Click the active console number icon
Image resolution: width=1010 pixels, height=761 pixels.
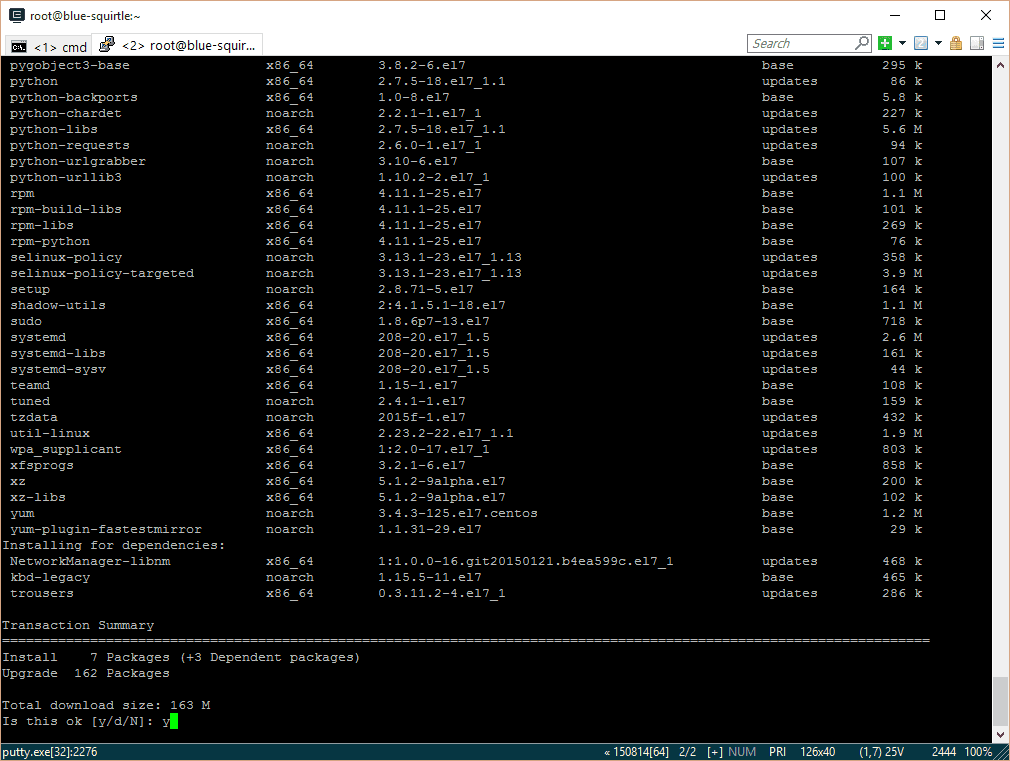(x=920, y=43)
